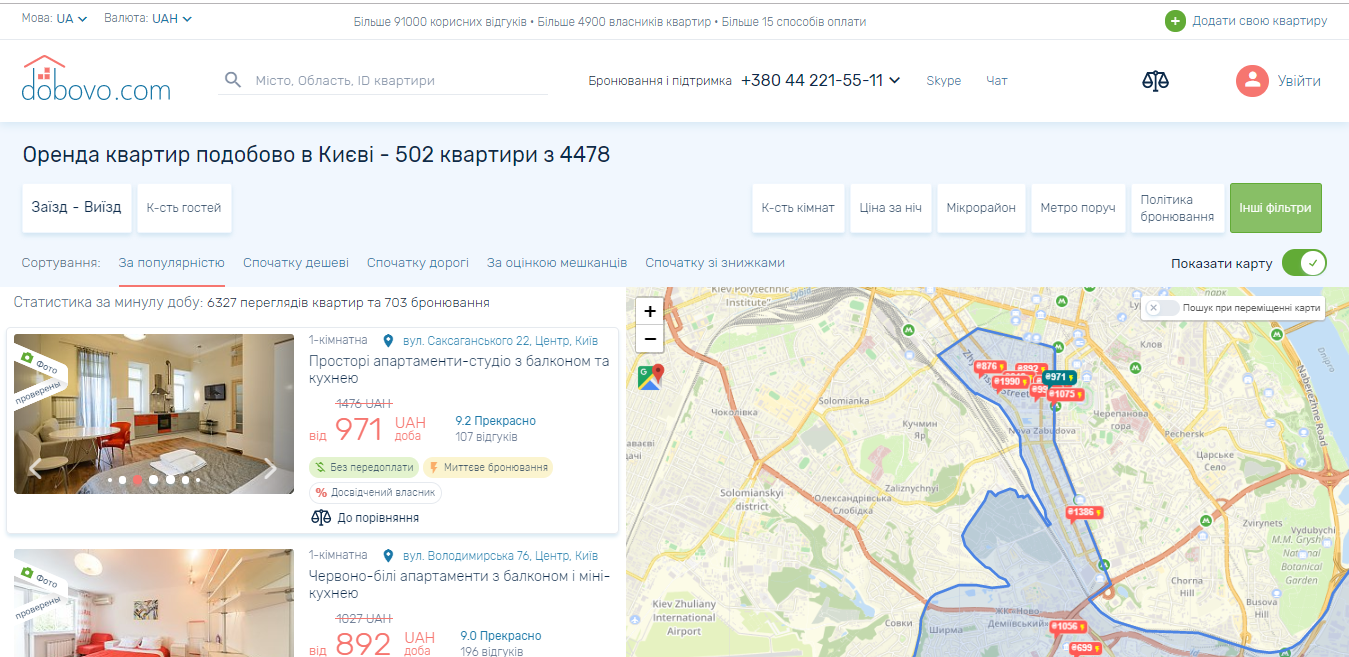Image resolution: width=1349 pixels, height=657 pixels.
Task: Open the Метро поруч filter
Action: [x=1077, y=208]
